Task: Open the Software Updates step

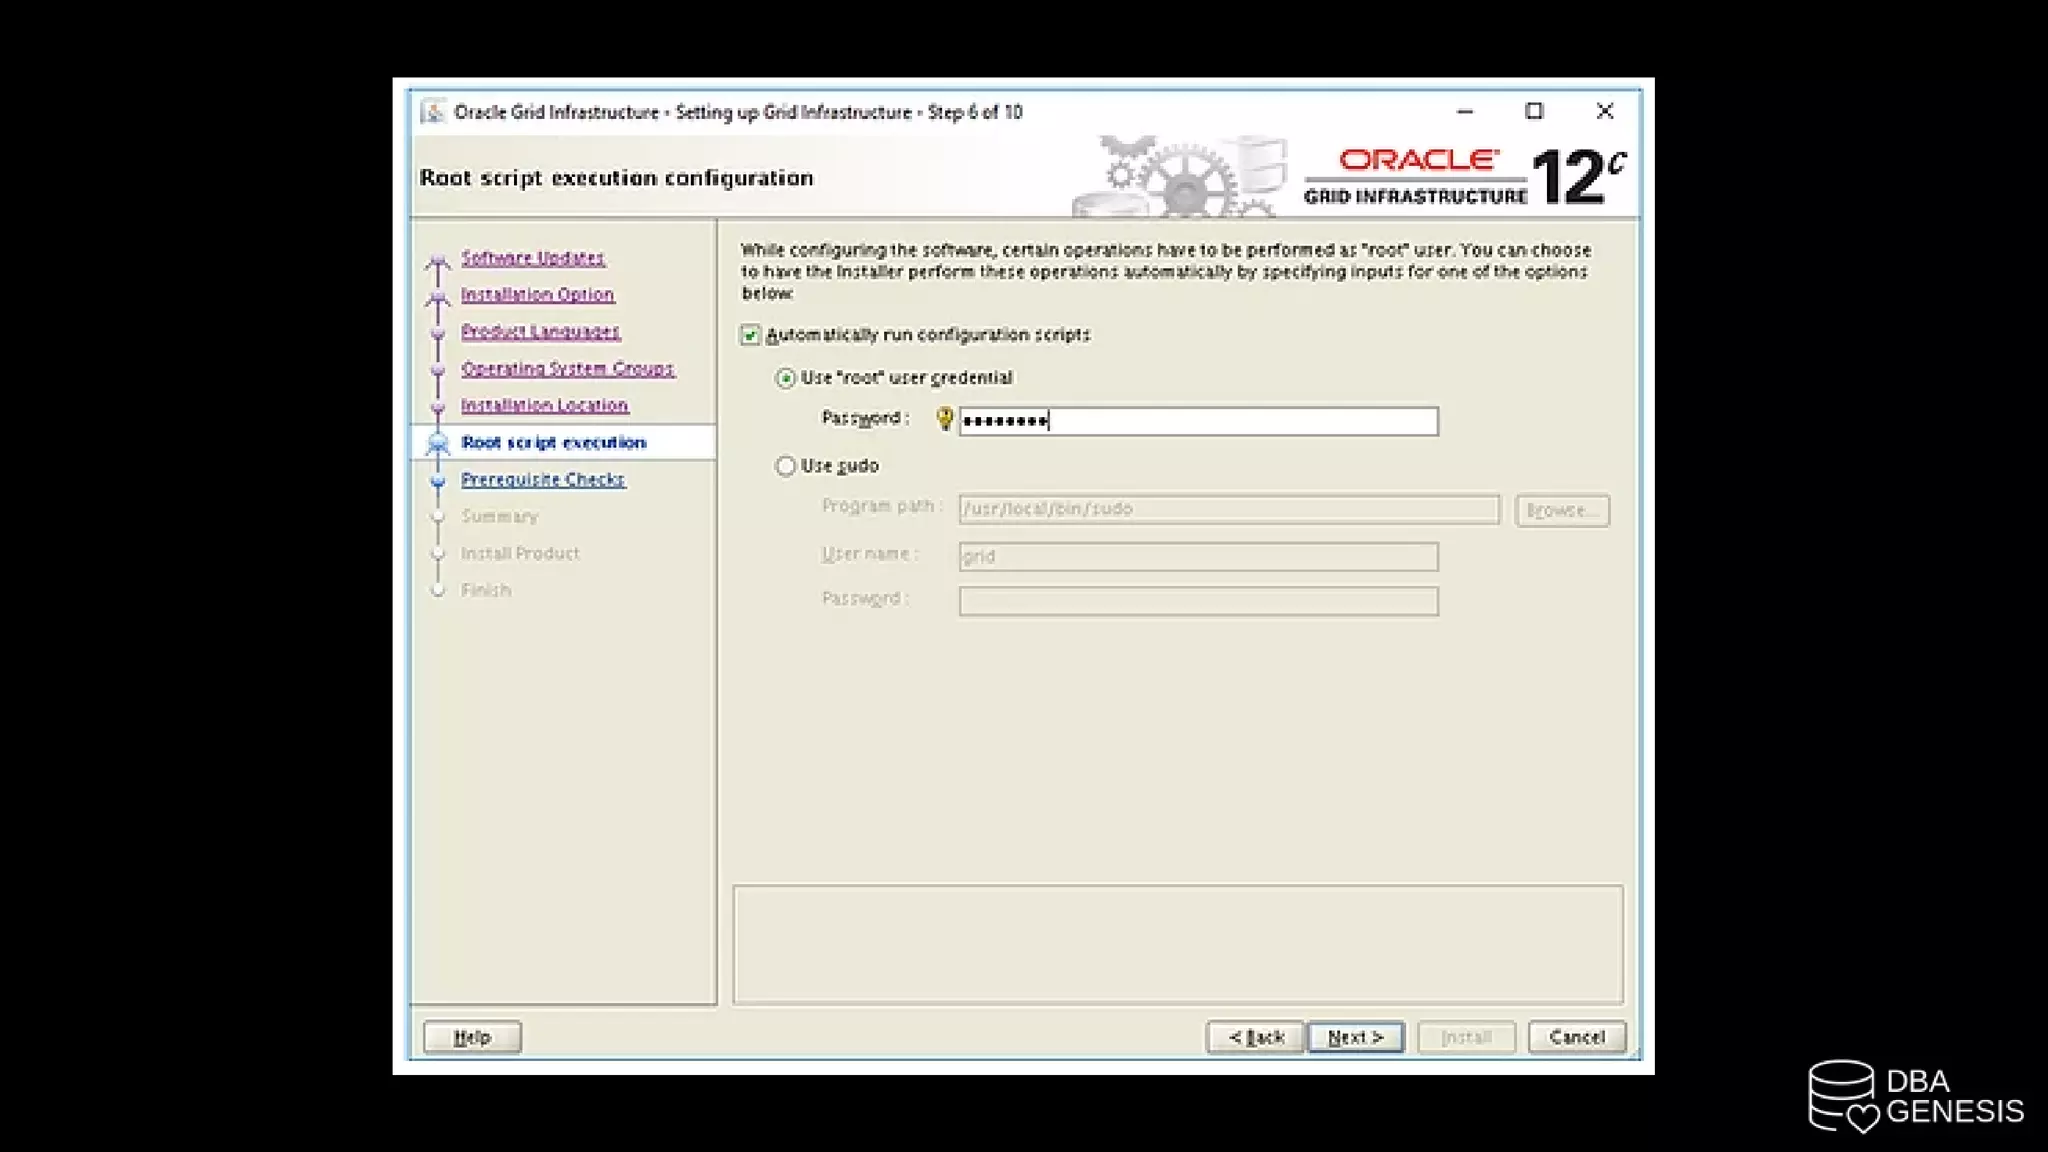Action: coord(532,258)
